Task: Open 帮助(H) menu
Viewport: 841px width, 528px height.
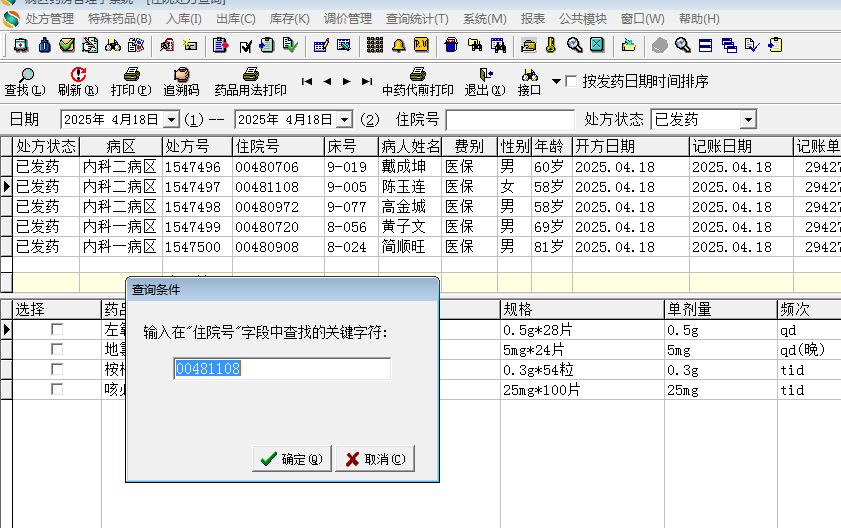Action: tap(699, 19)
